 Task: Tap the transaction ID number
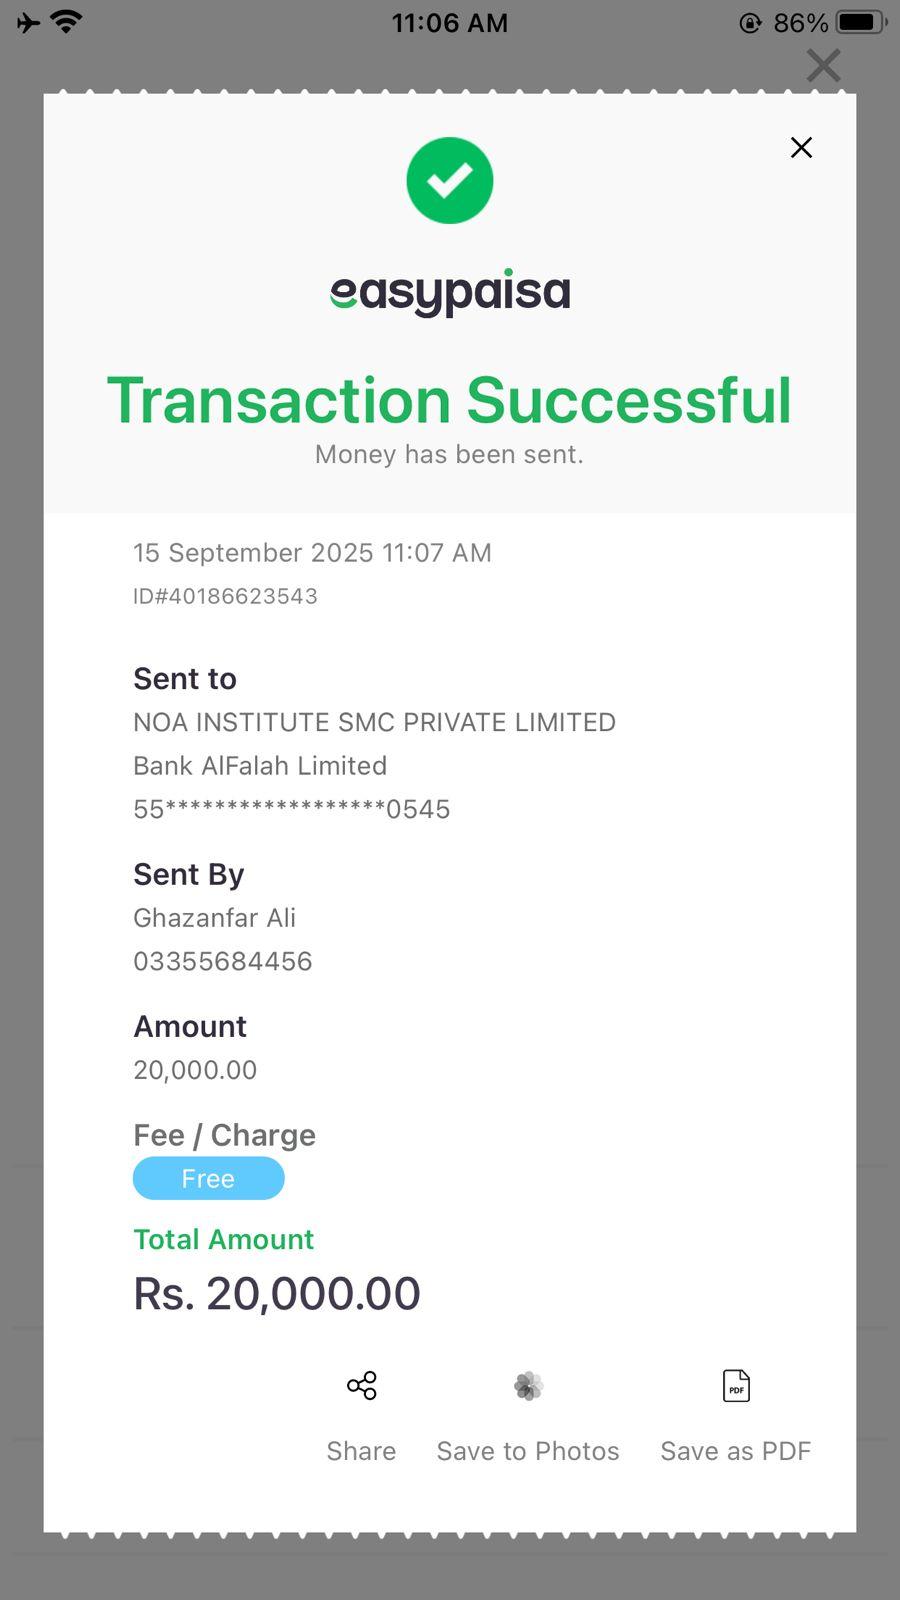(x=226, y=596)
